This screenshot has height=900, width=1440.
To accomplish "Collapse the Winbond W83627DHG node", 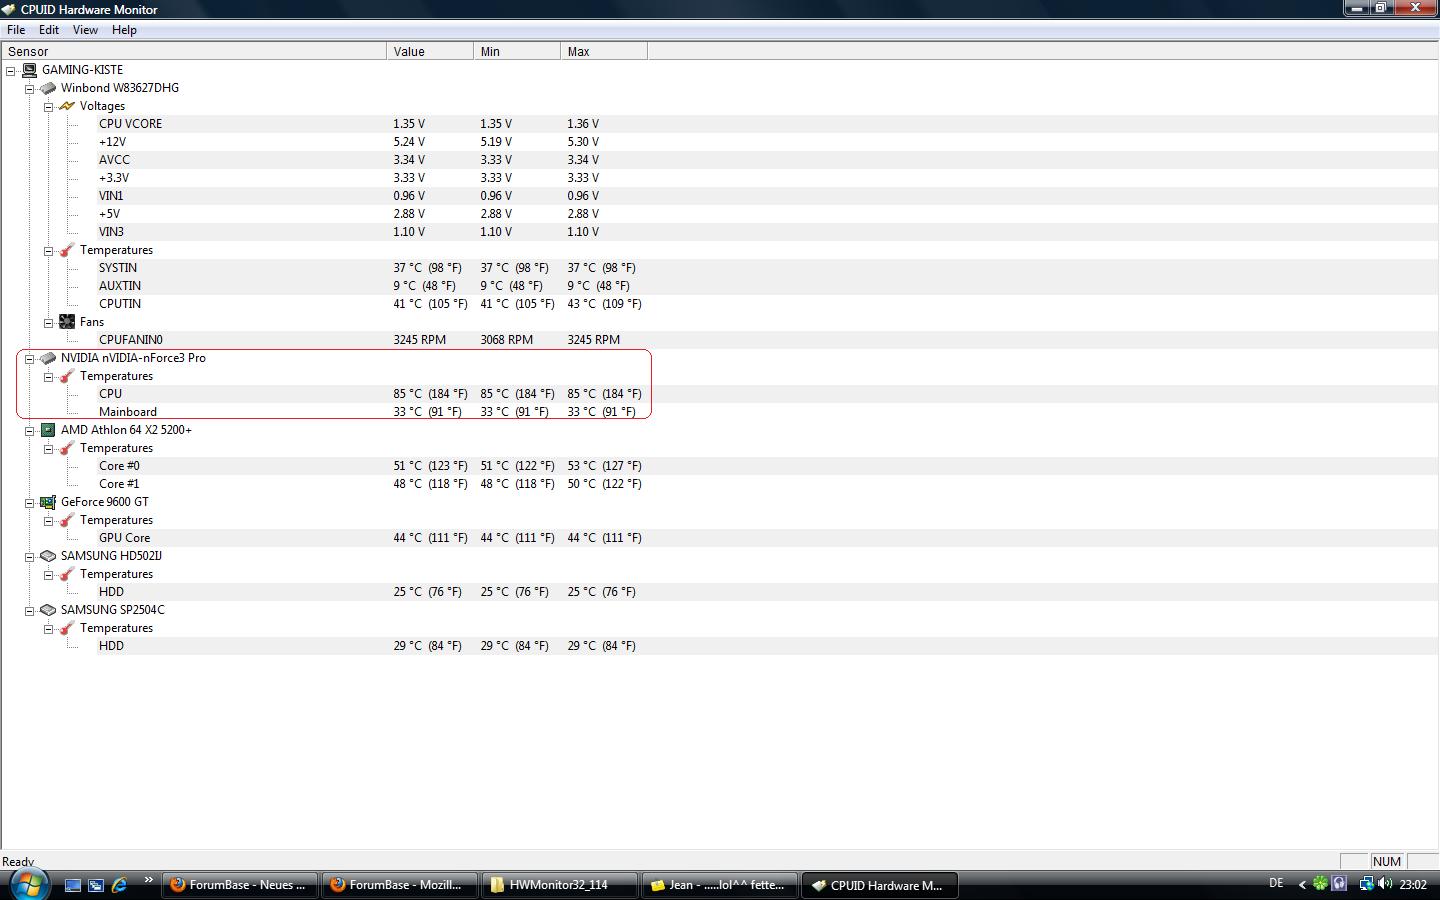I will [30, 89].
